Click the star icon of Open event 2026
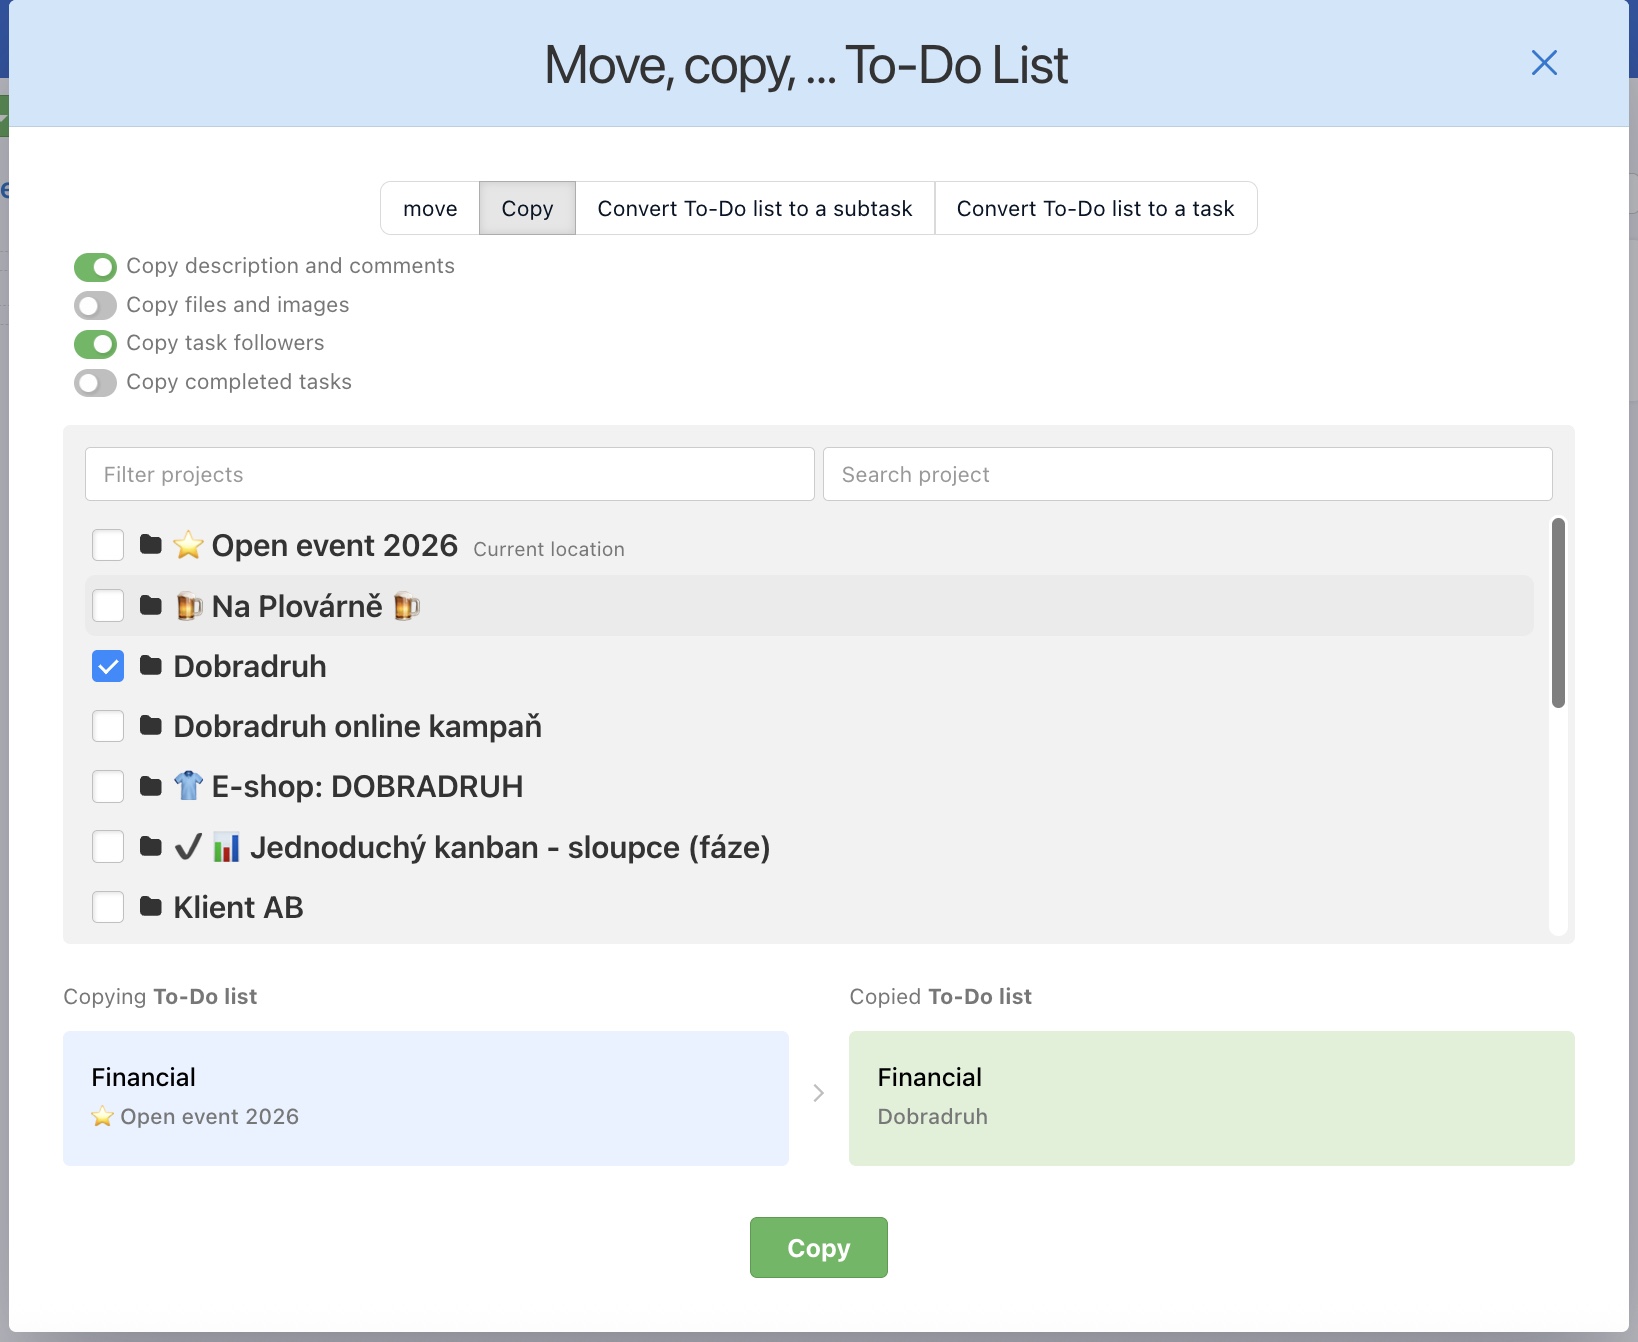The width and height of the screenshot is (1638, 1342). tap(188, 546)
